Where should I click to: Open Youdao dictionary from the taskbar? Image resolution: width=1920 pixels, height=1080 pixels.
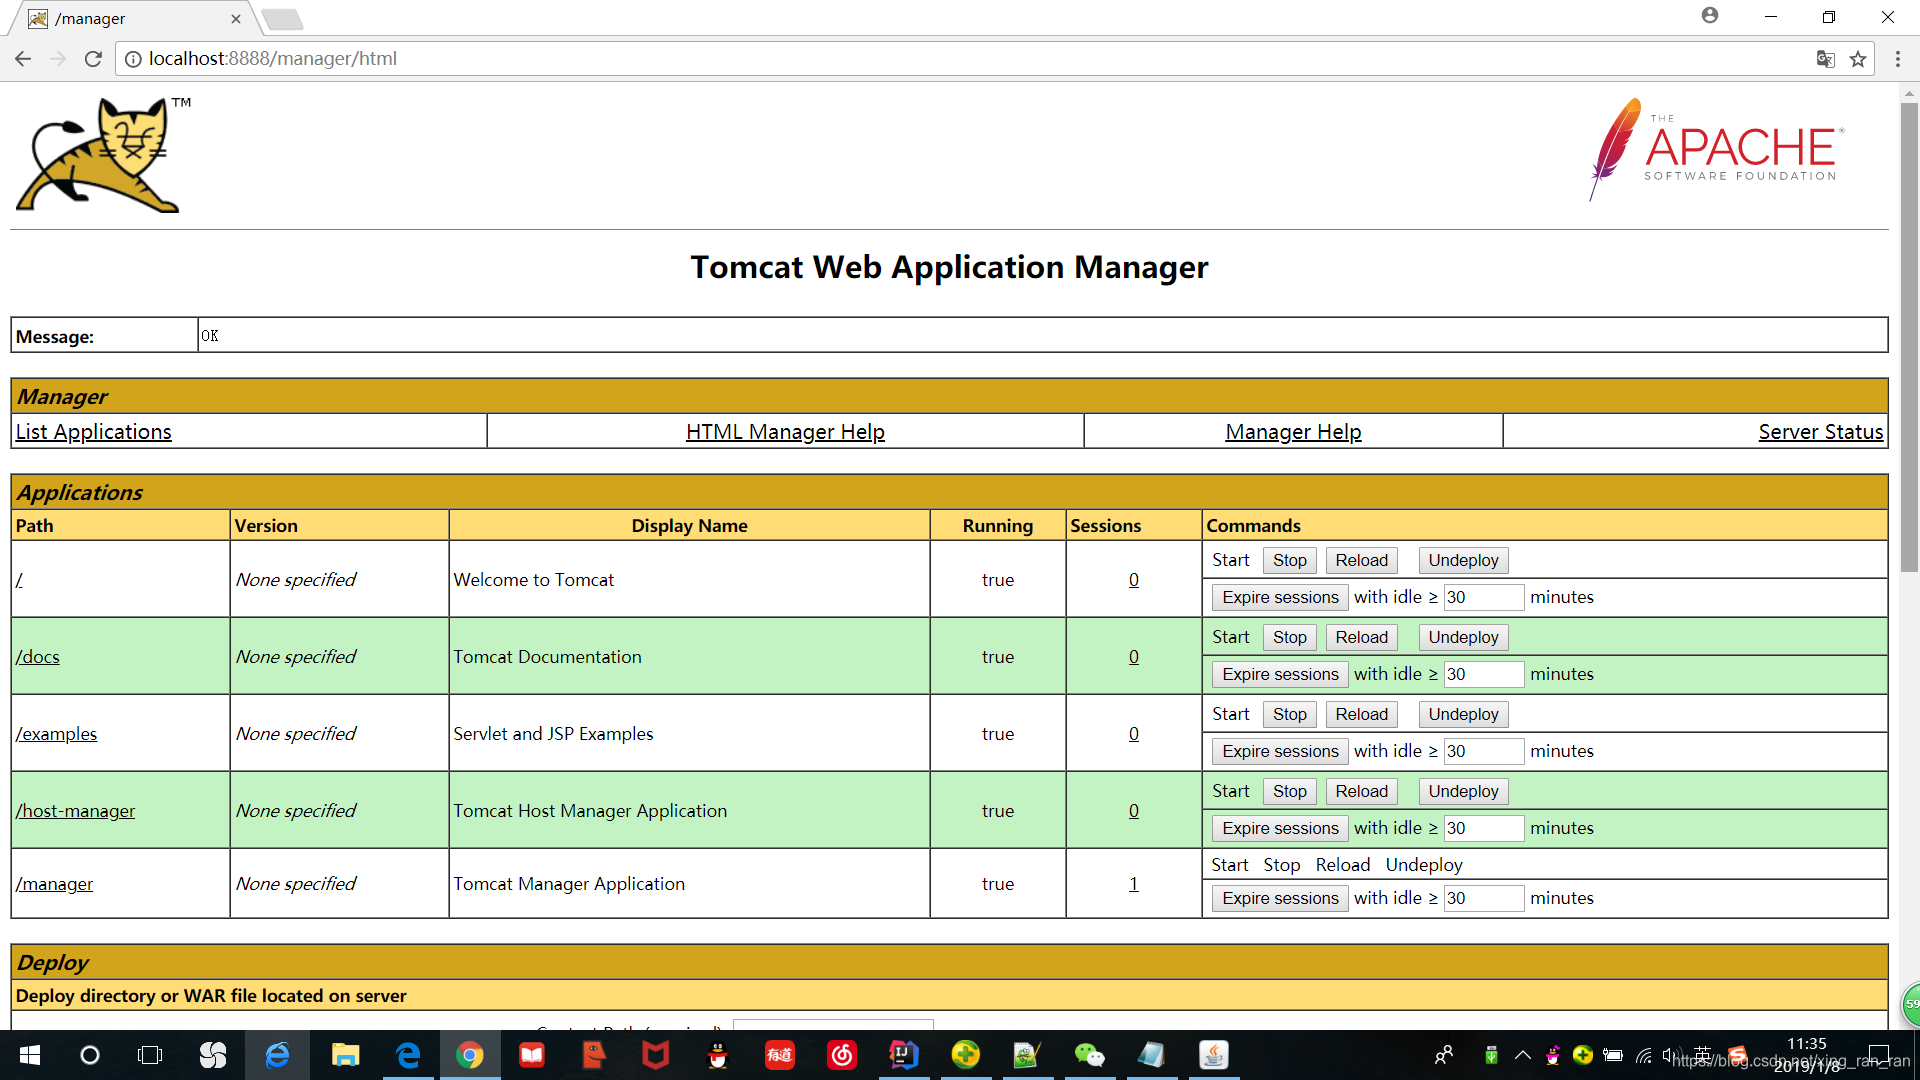click(779, 1055)
